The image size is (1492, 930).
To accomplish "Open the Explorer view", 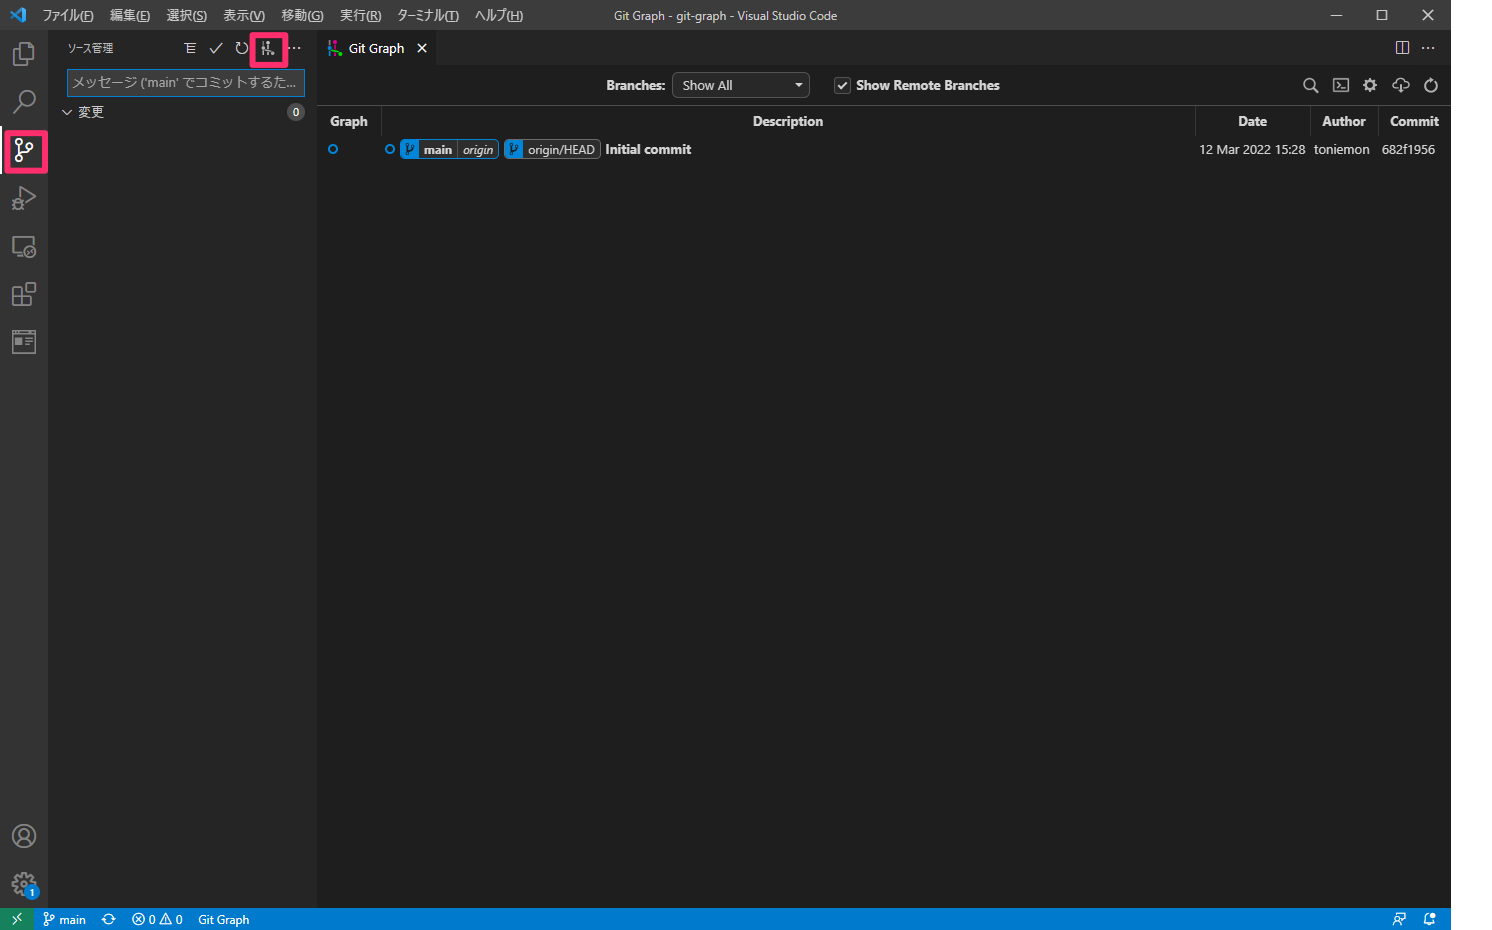I will 23,54.
